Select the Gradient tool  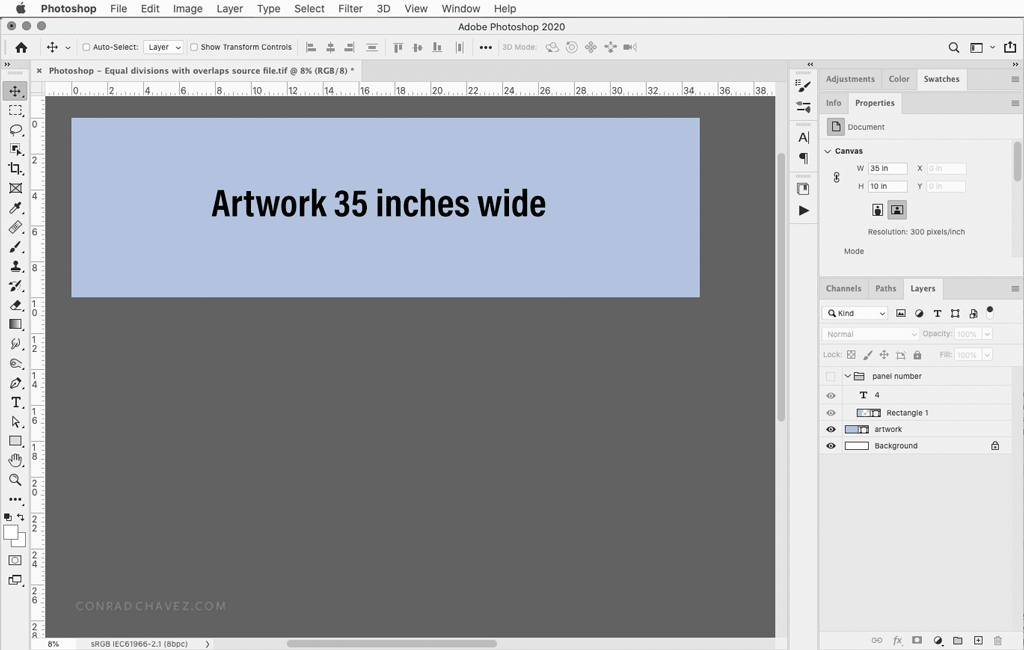(x=16, y=324)
